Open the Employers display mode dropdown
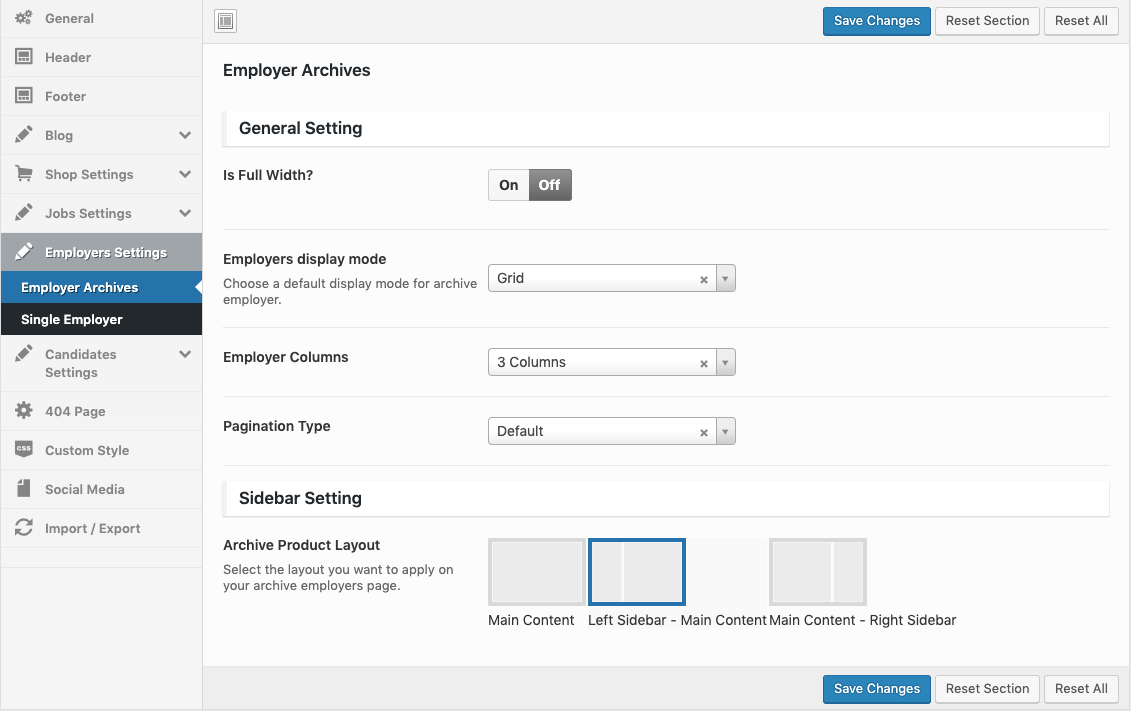The height and width of the screenshot is (711, 1131). point(611,279)
